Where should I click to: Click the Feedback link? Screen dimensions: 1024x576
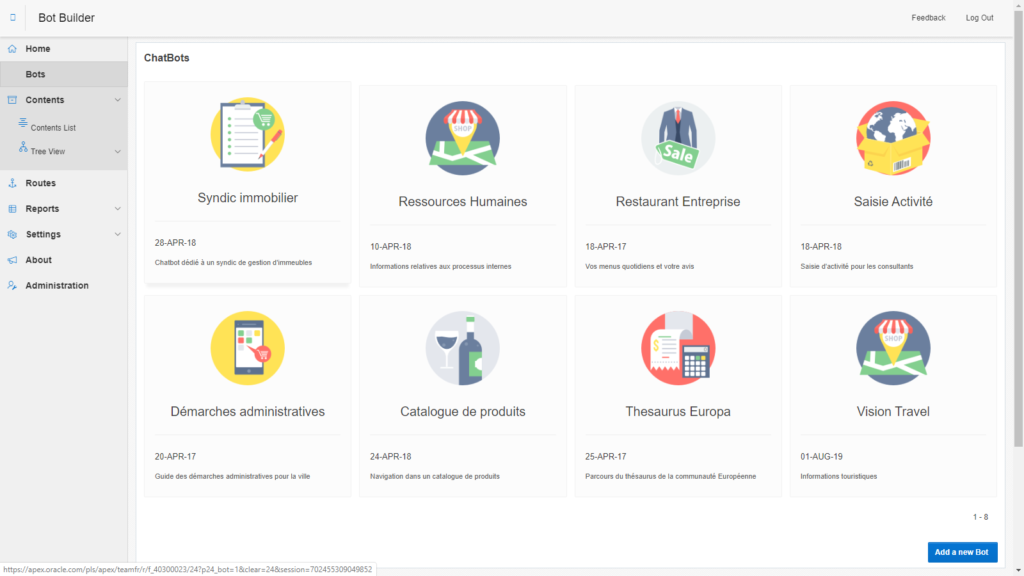[928, 18]
